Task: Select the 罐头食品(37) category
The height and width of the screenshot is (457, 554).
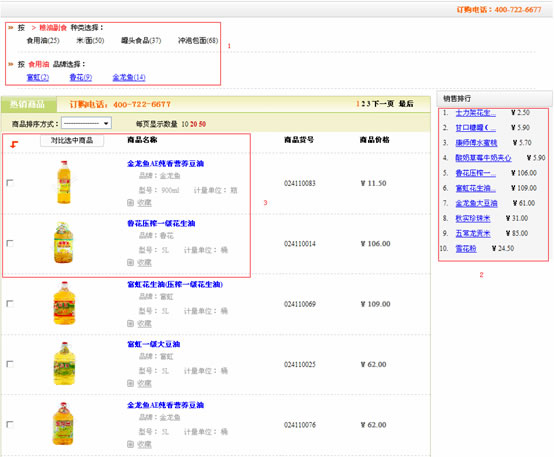Action: [141, 41]
